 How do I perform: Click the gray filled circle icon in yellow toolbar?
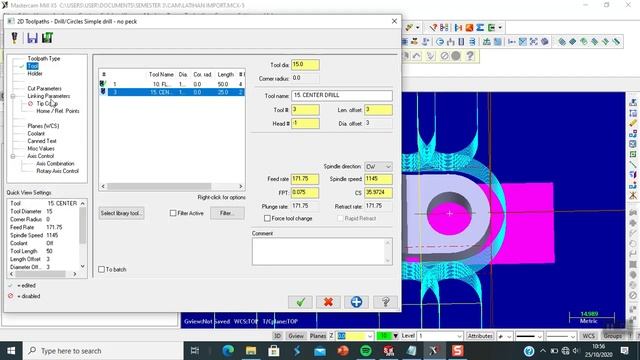point(456,56)
